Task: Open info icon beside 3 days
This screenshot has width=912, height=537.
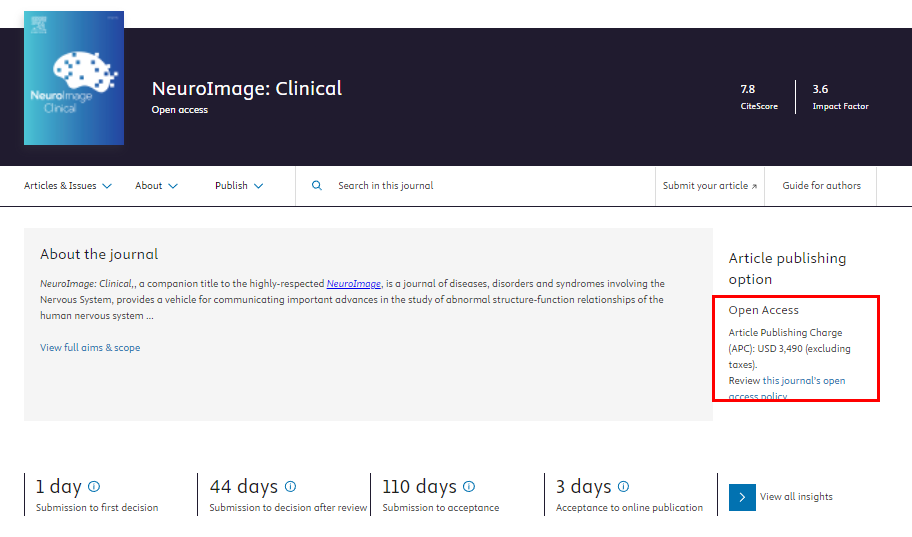Action: point(623,487)
